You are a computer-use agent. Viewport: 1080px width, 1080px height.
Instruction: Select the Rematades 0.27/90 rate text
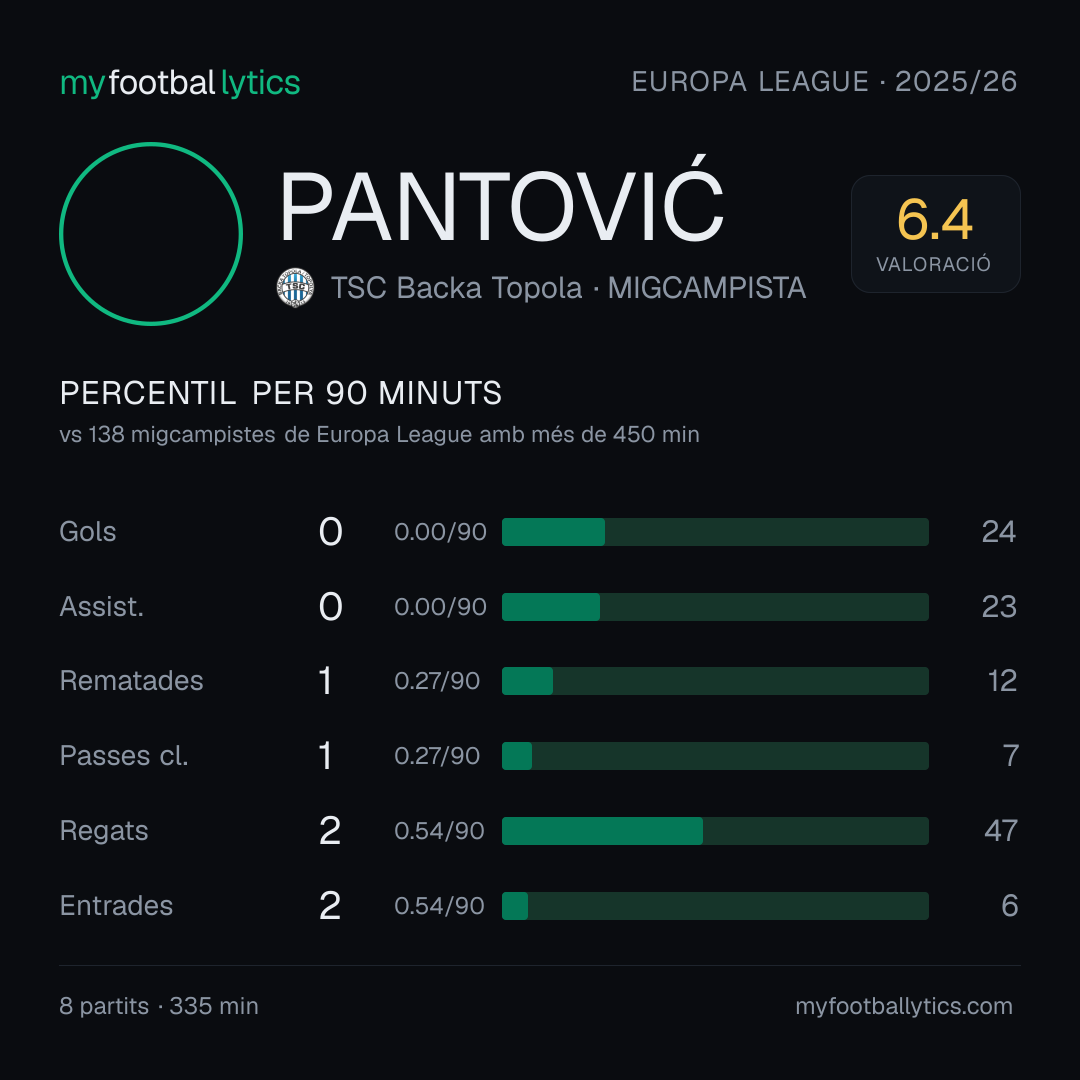pyautogui.click(x=437, y=681)
